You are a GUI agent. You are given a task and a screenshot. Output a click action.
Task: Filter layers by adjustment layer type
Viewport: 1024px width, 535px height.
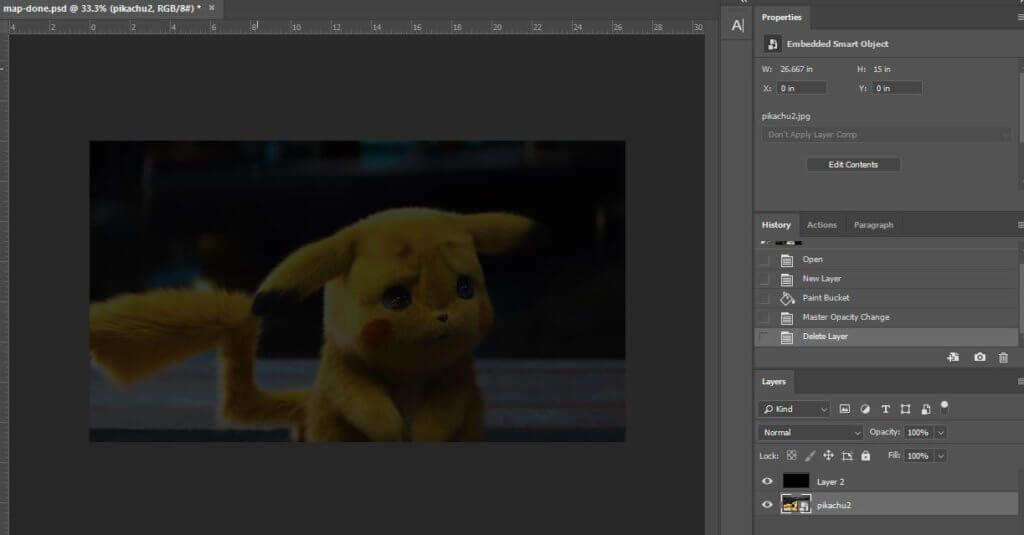(865, 409)
